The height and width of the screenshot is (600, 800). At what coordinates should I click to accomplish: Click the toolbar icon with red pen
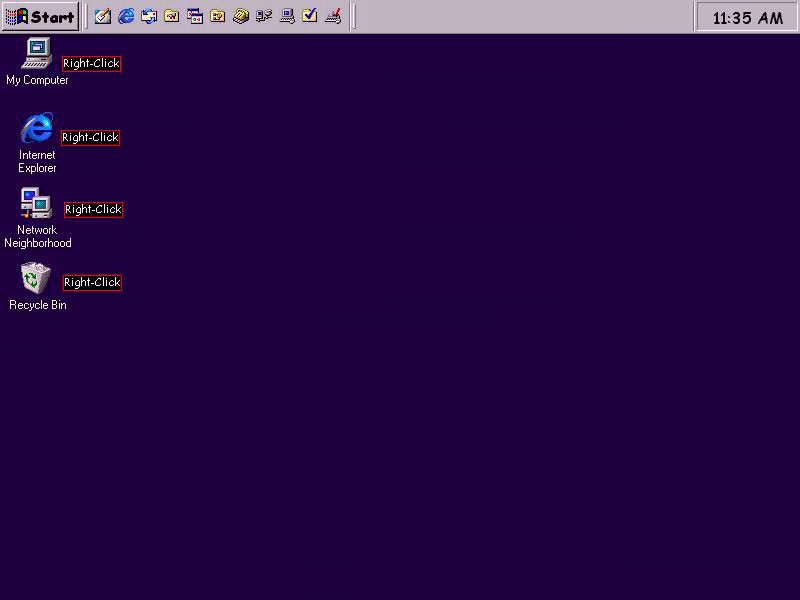(333, 16)
